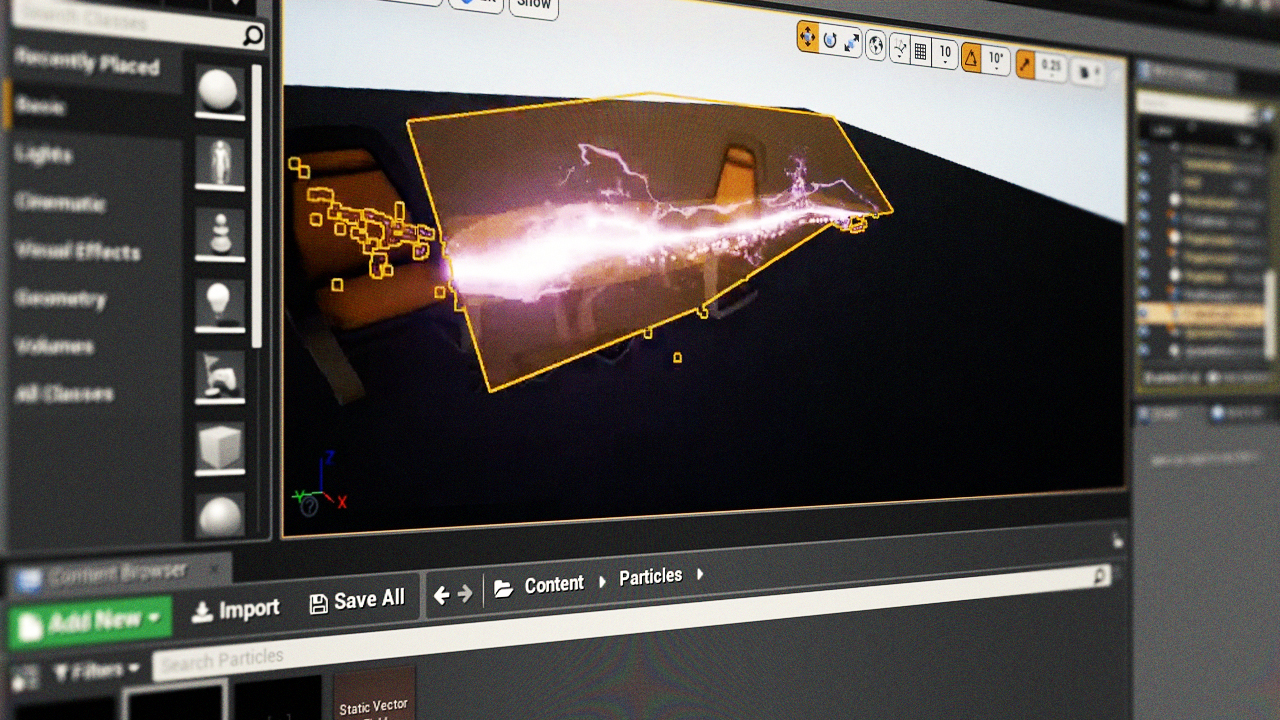Show sources panel icon beside Filters

pyautogui.click(x=24, y=678)
